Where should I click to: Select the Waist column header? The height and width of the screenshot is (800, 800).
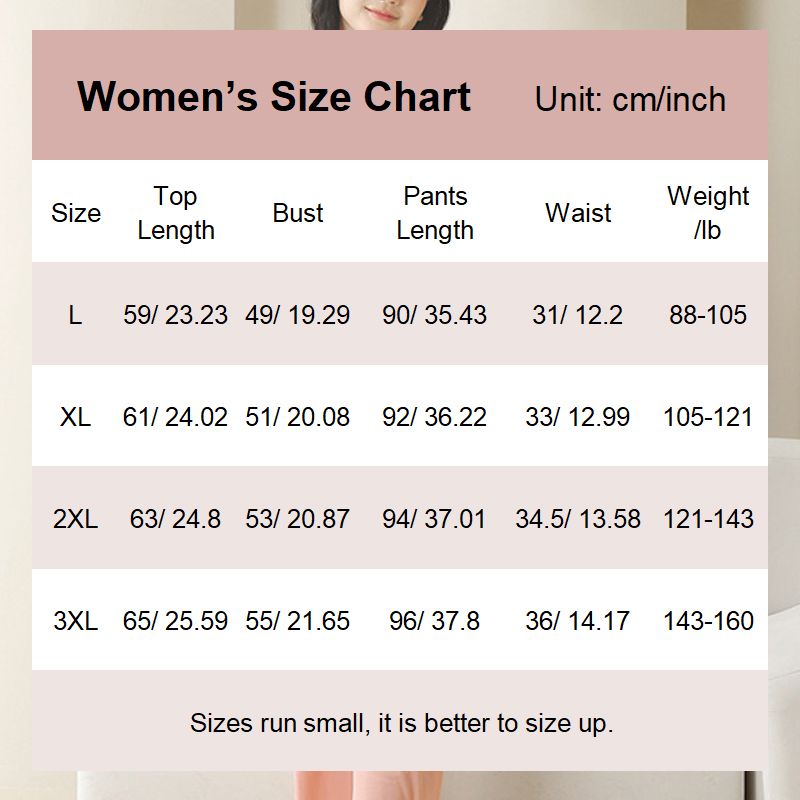click(x=578, y=213)
